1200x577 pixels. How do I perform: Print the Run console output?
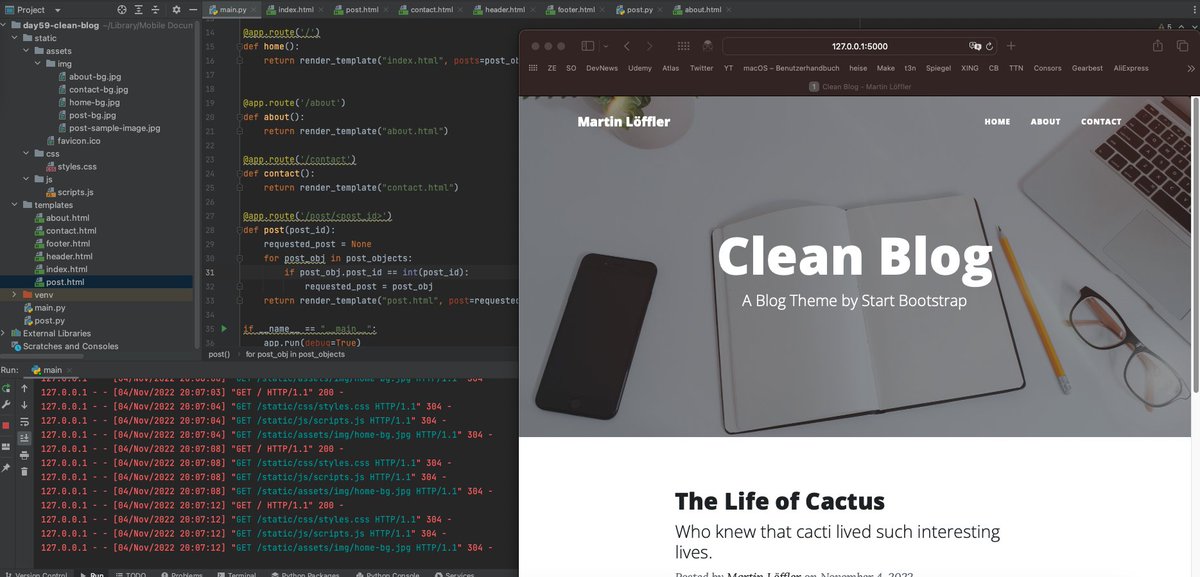(x=24, y=455)
